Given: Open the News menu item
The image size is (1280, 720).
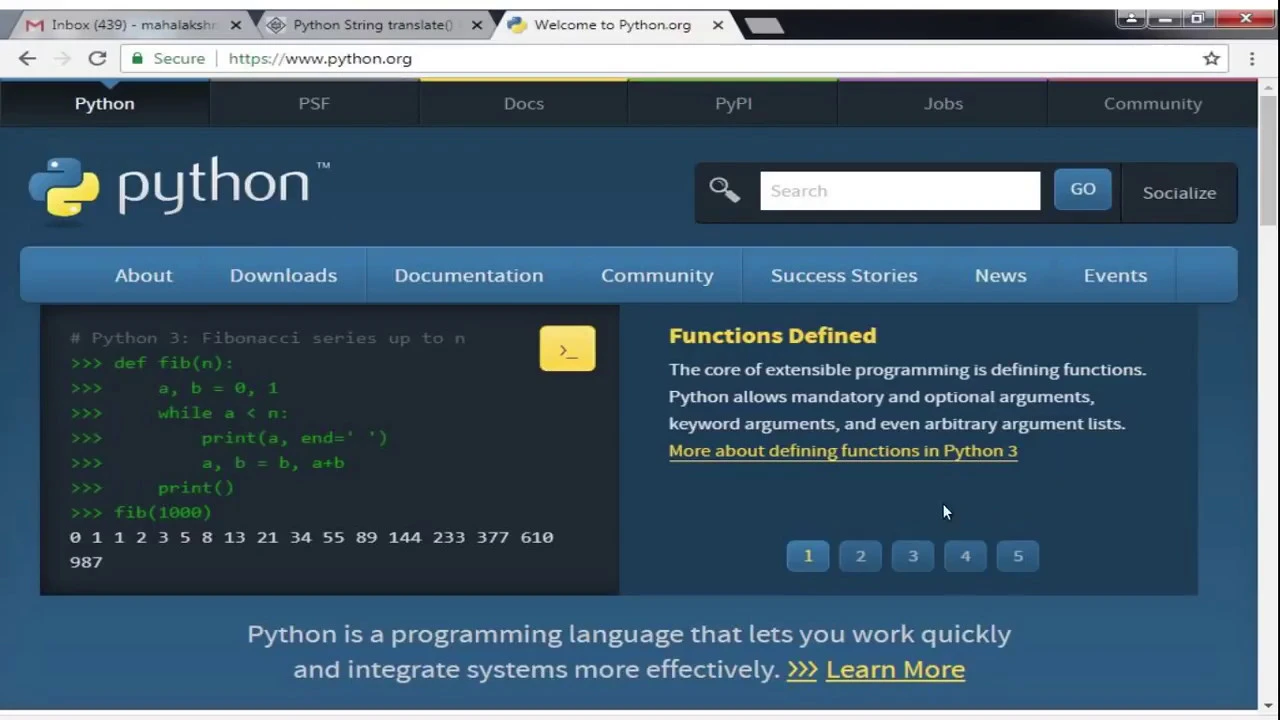Looking at the screenshot, I should [1001, 275].
